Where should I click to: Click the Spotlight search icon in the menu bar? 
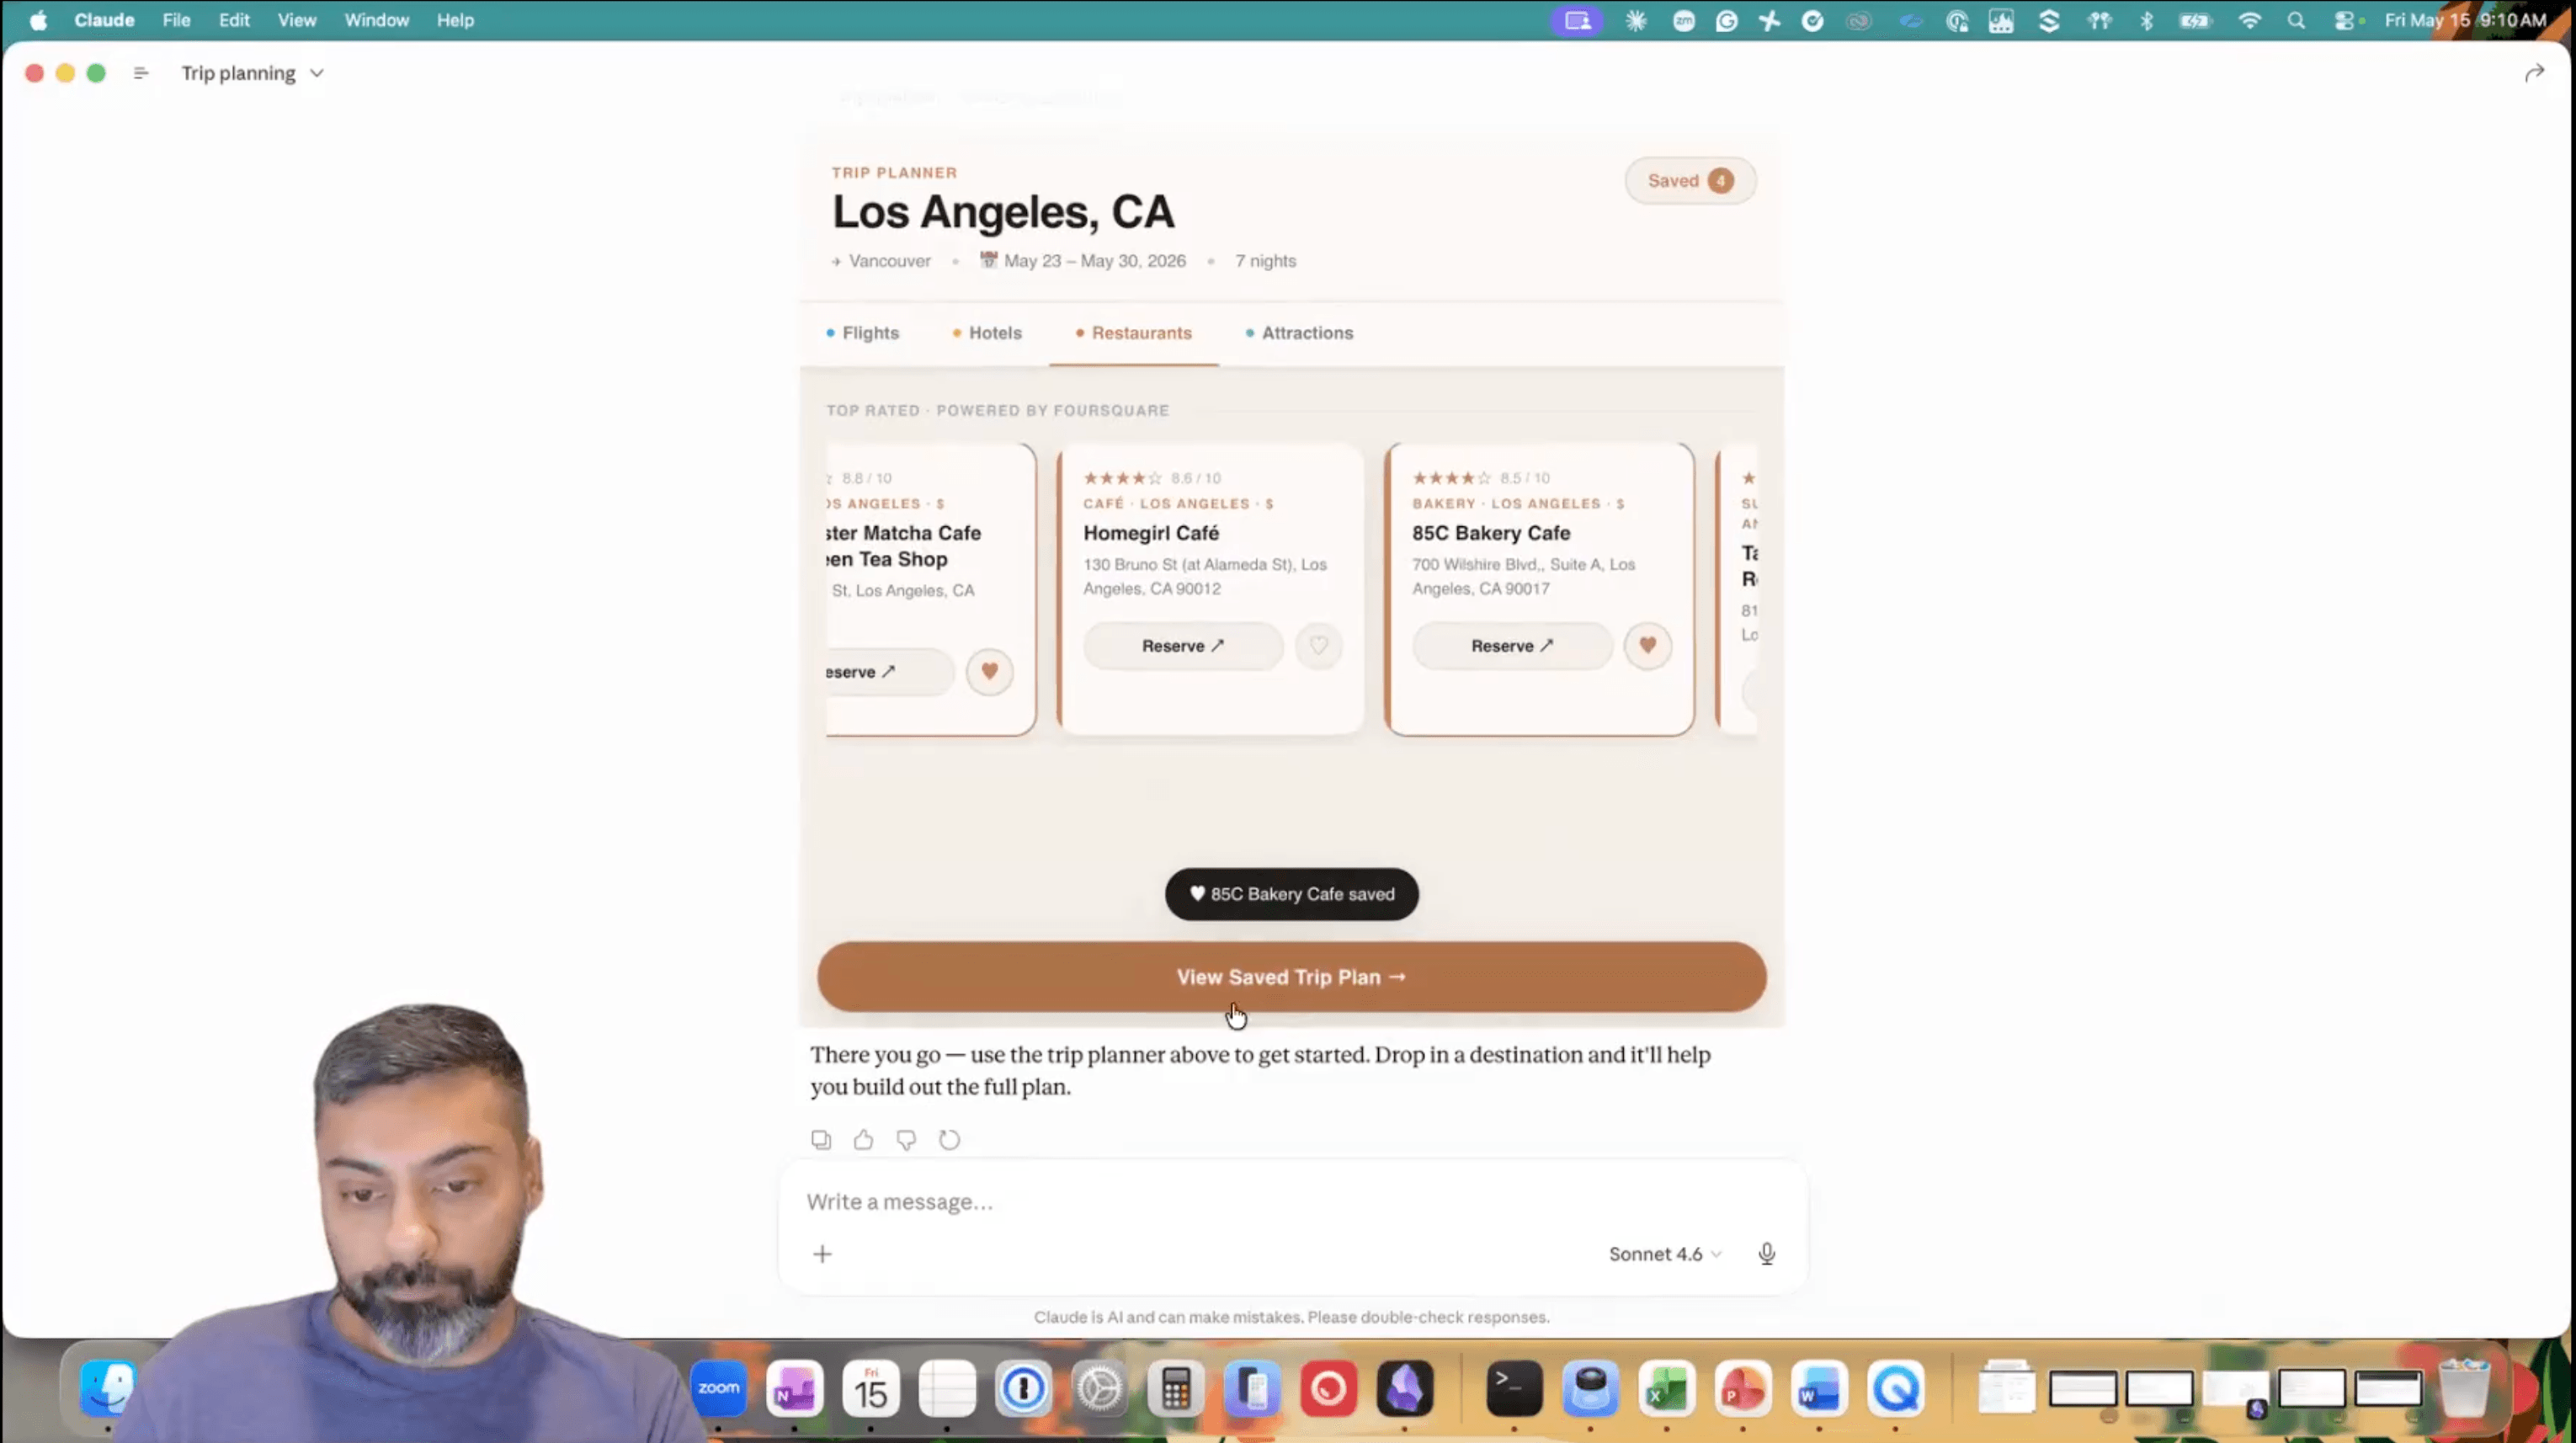point(2296,20)
